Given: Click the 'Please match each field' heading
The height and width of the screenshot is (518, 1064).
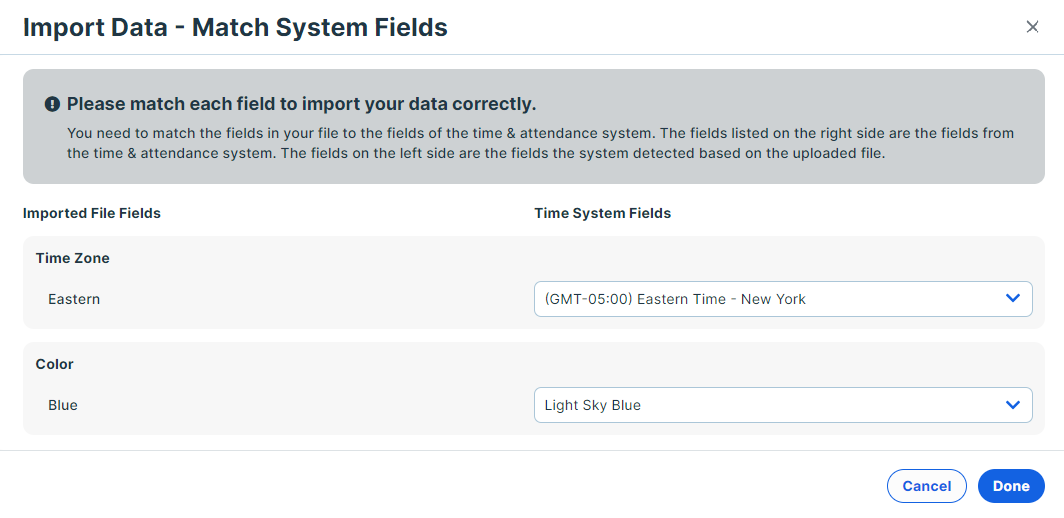Looking at the screenshot, I should pyautogui.click(x=302, y=105).
